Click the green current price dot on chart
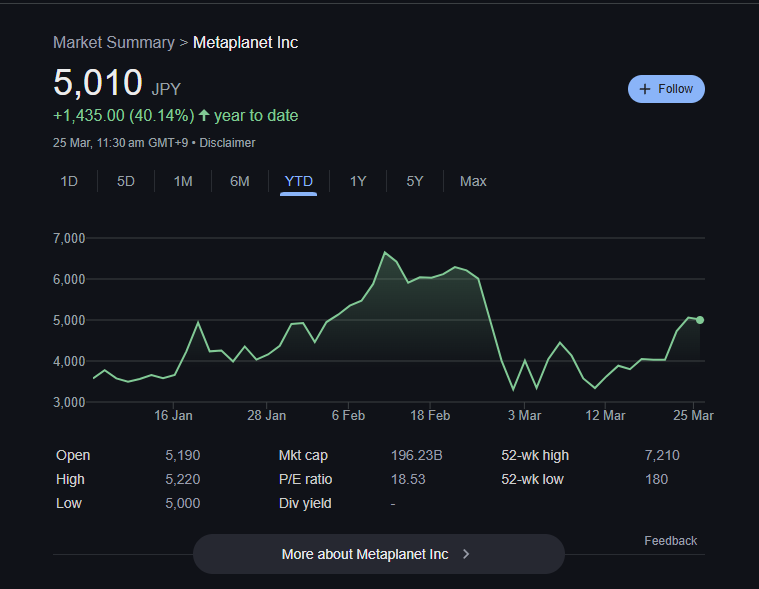This screenshot has width=759, height=589. pyautogui.click(x=700, y=320)
